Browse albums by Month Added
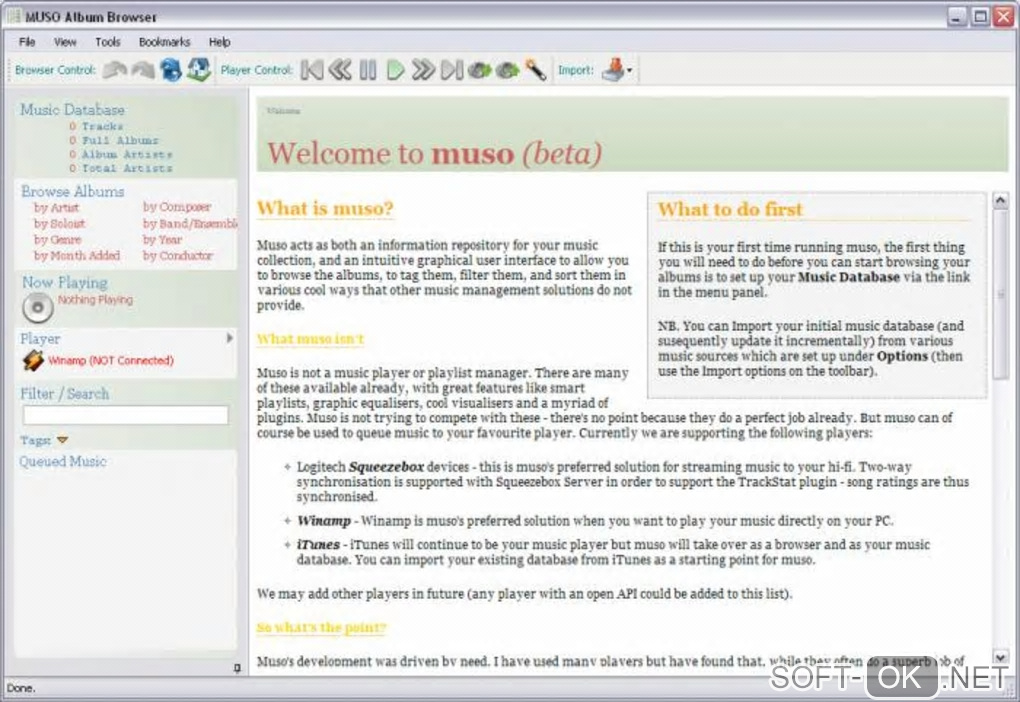 tap(77, 256)
